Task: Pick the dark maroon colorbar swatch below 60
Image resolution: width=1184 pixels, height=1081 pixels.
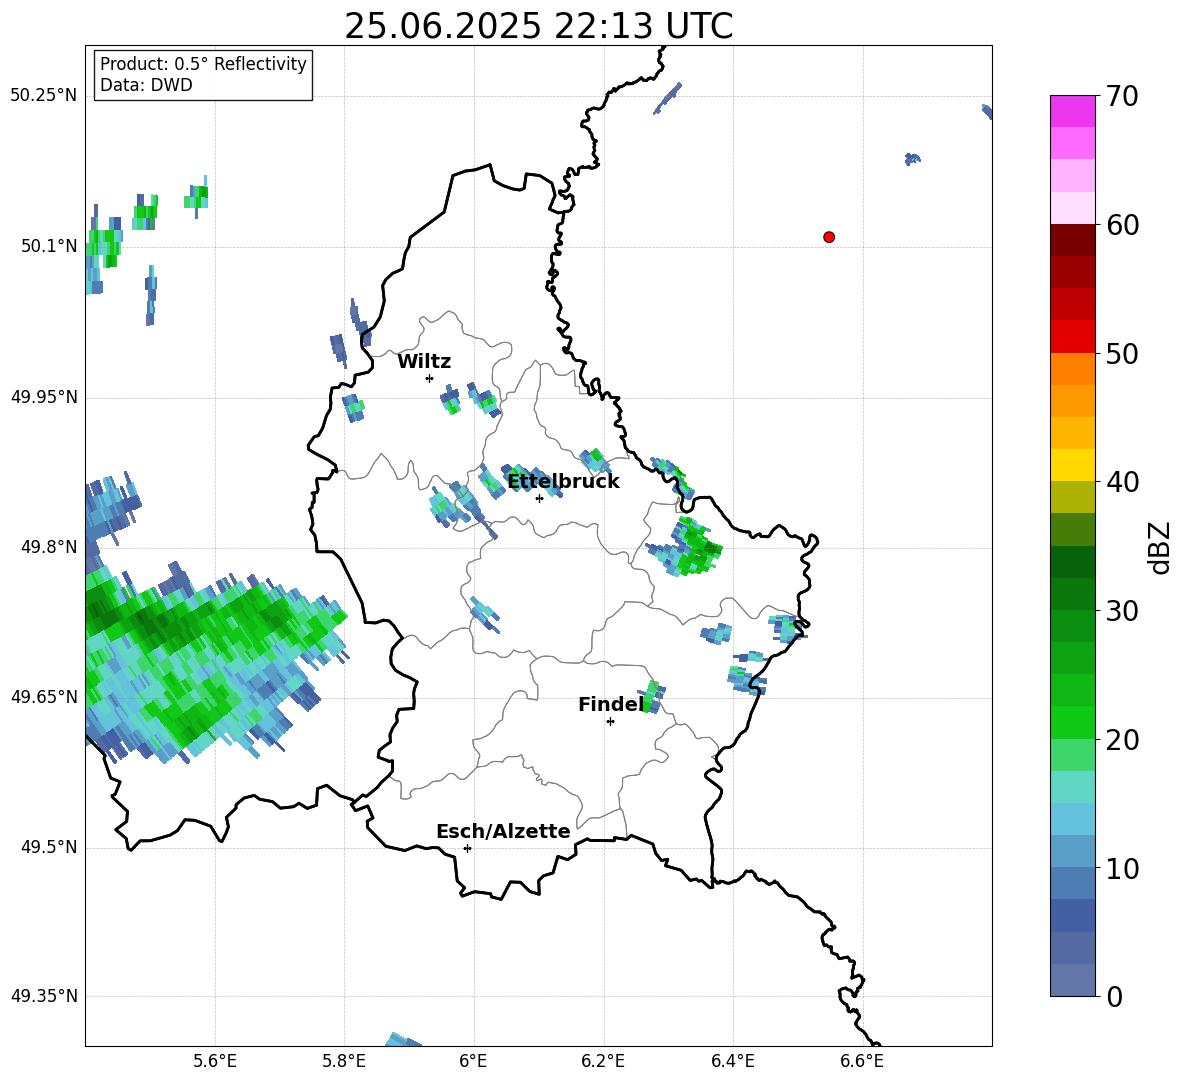Action: [x=1072, y=240]
